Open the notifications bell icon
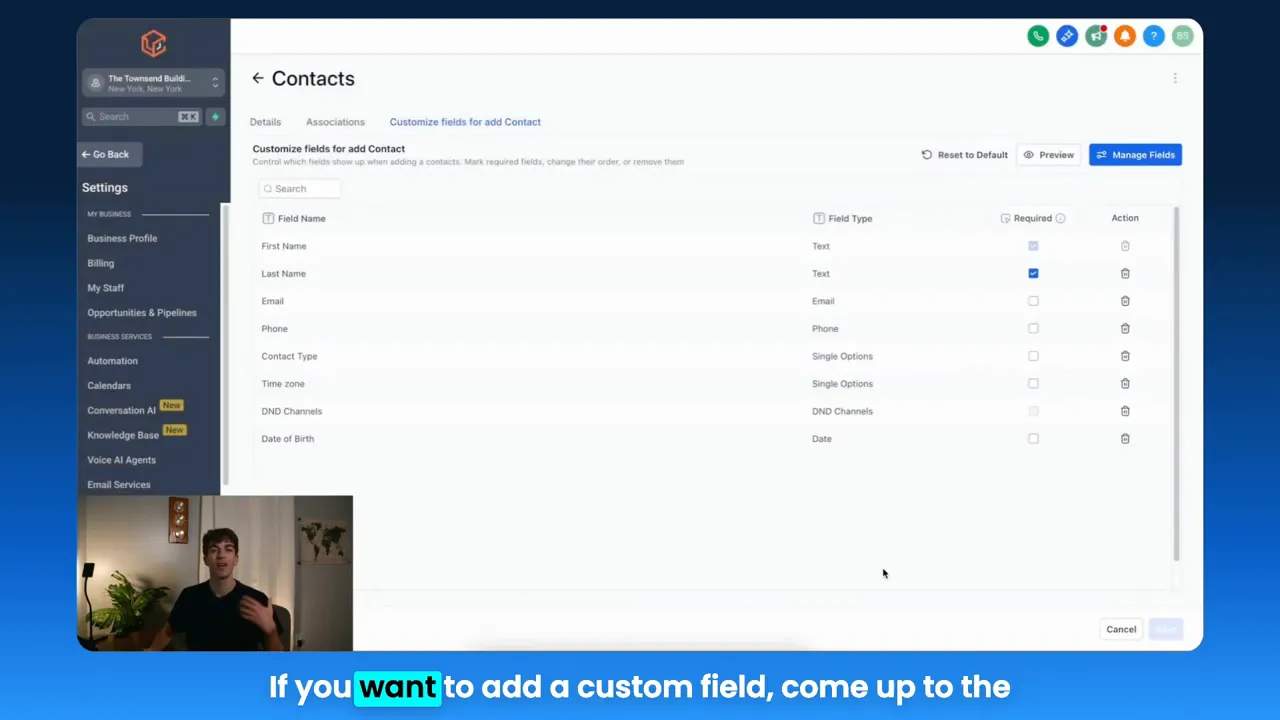Screen dimensions: 1280x720 1124,36
